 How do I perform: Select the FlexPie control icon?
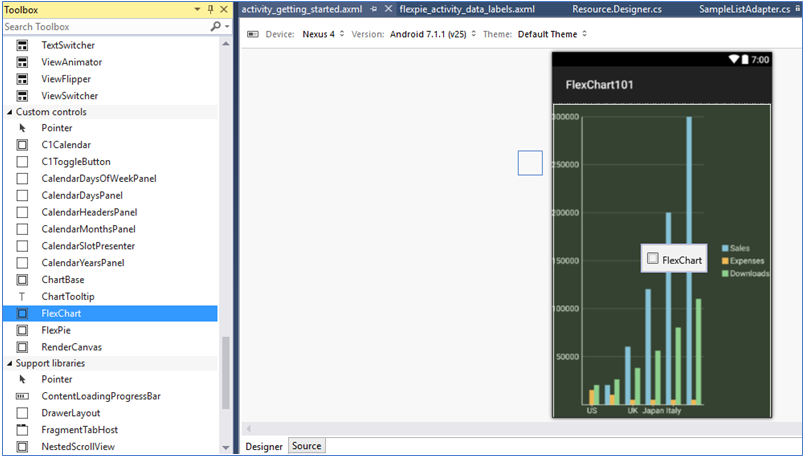22,330
